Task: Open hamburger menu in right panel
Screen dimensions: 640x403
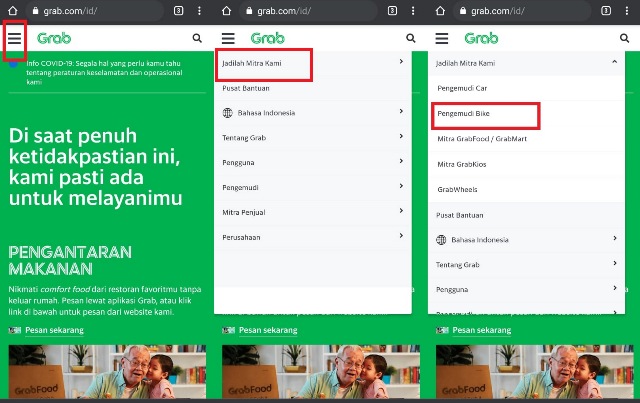Action: 442,38
